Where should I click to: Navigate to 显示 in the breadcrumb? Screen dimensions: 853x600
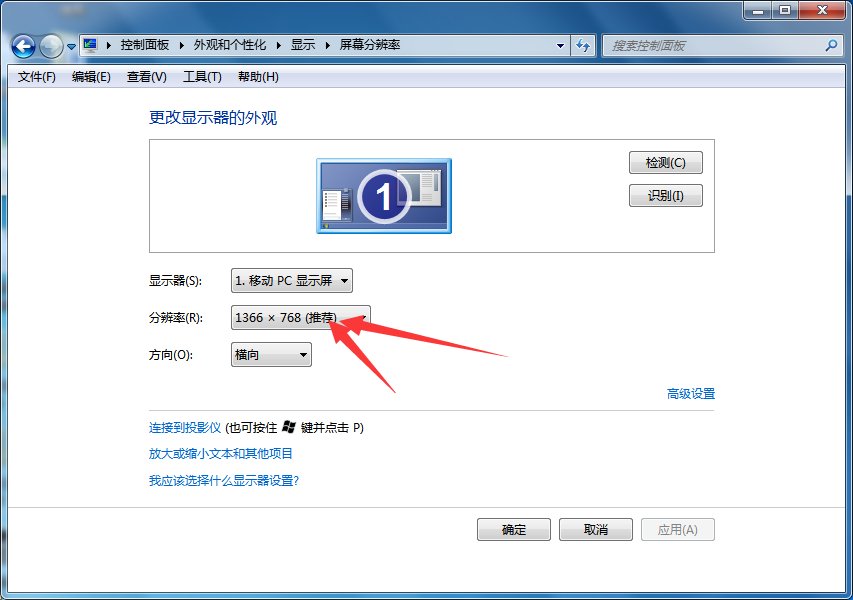click(303, 45)
